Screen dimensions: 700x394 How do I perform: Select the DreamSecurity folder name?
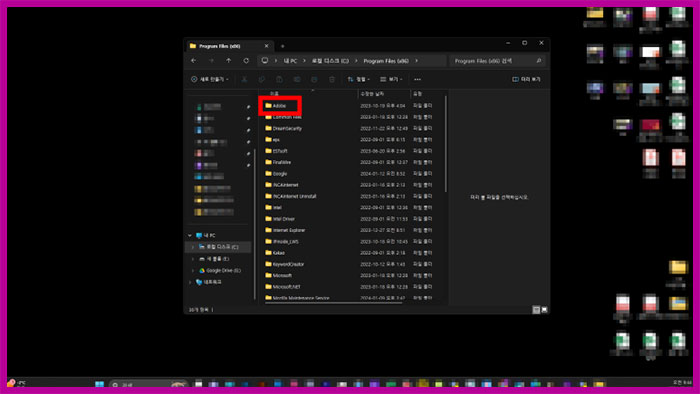coord(287,128)
